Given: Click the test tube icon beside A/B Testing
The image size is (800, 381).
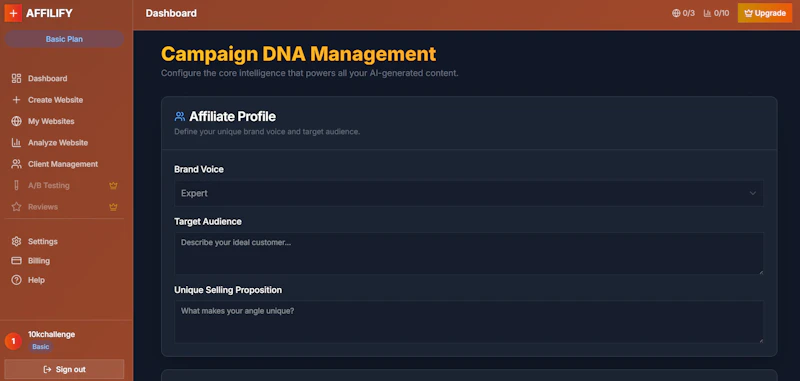Looking at the screenshot, I should pos(16,186).
